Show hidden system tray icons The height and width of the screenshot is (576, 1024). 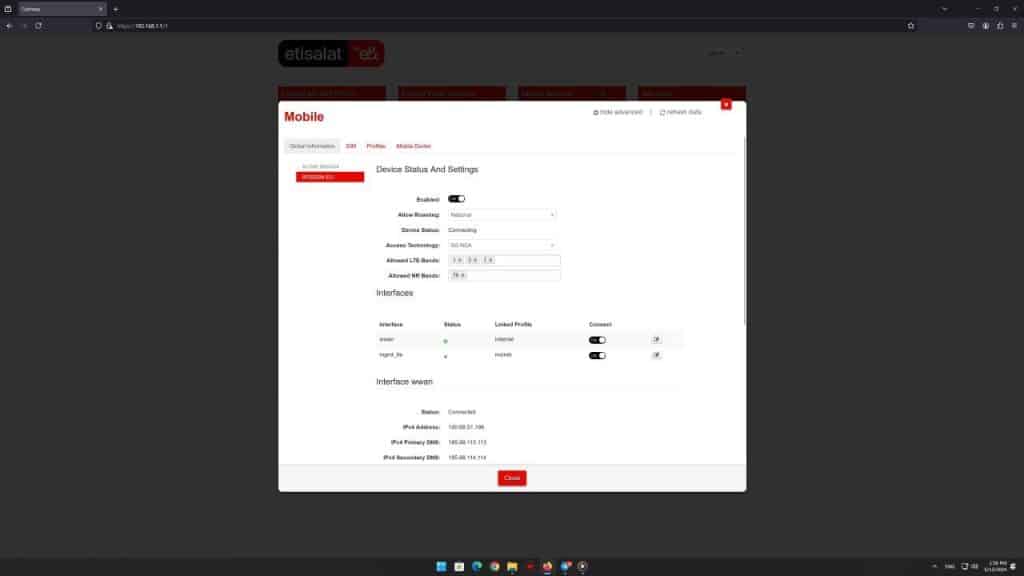[935, 566]
